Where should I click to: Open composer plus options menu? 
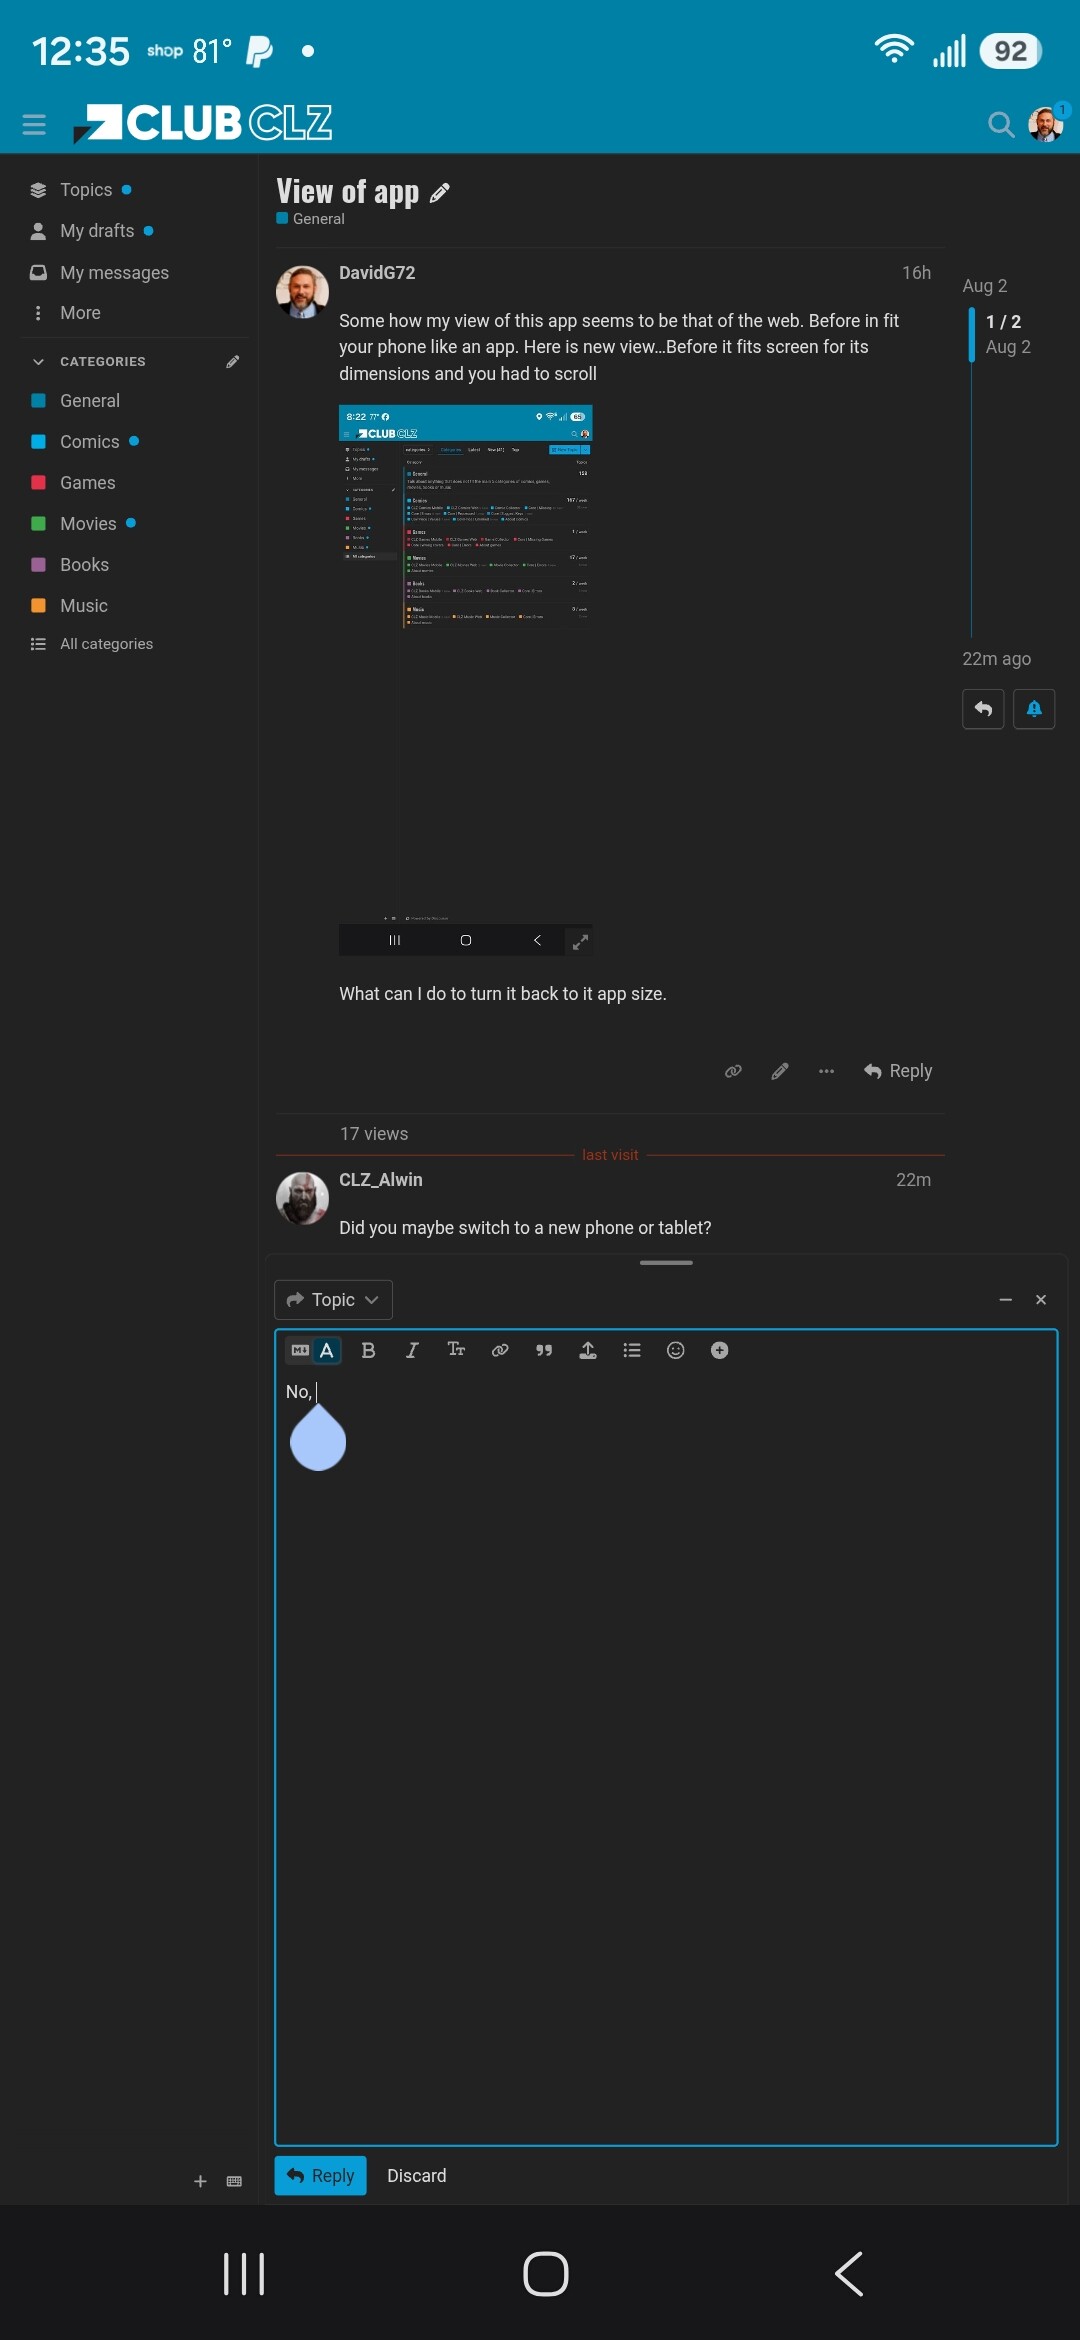click(719, 1350)
